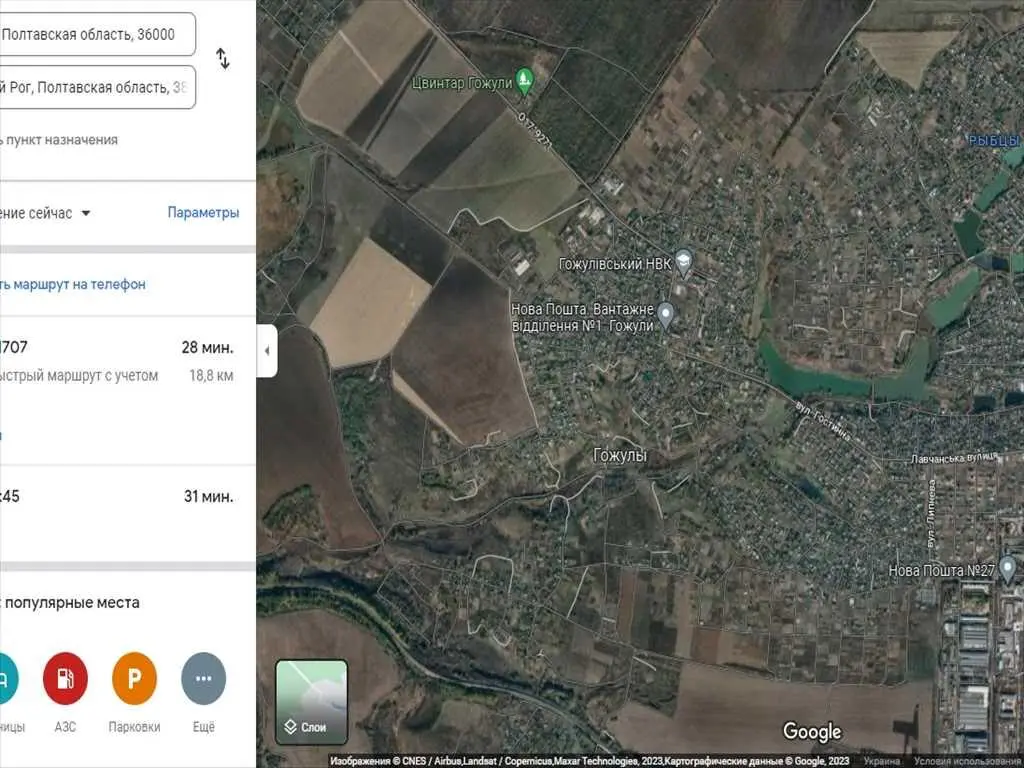
Task: Select the 28 мин. route option
Action: 120,361
